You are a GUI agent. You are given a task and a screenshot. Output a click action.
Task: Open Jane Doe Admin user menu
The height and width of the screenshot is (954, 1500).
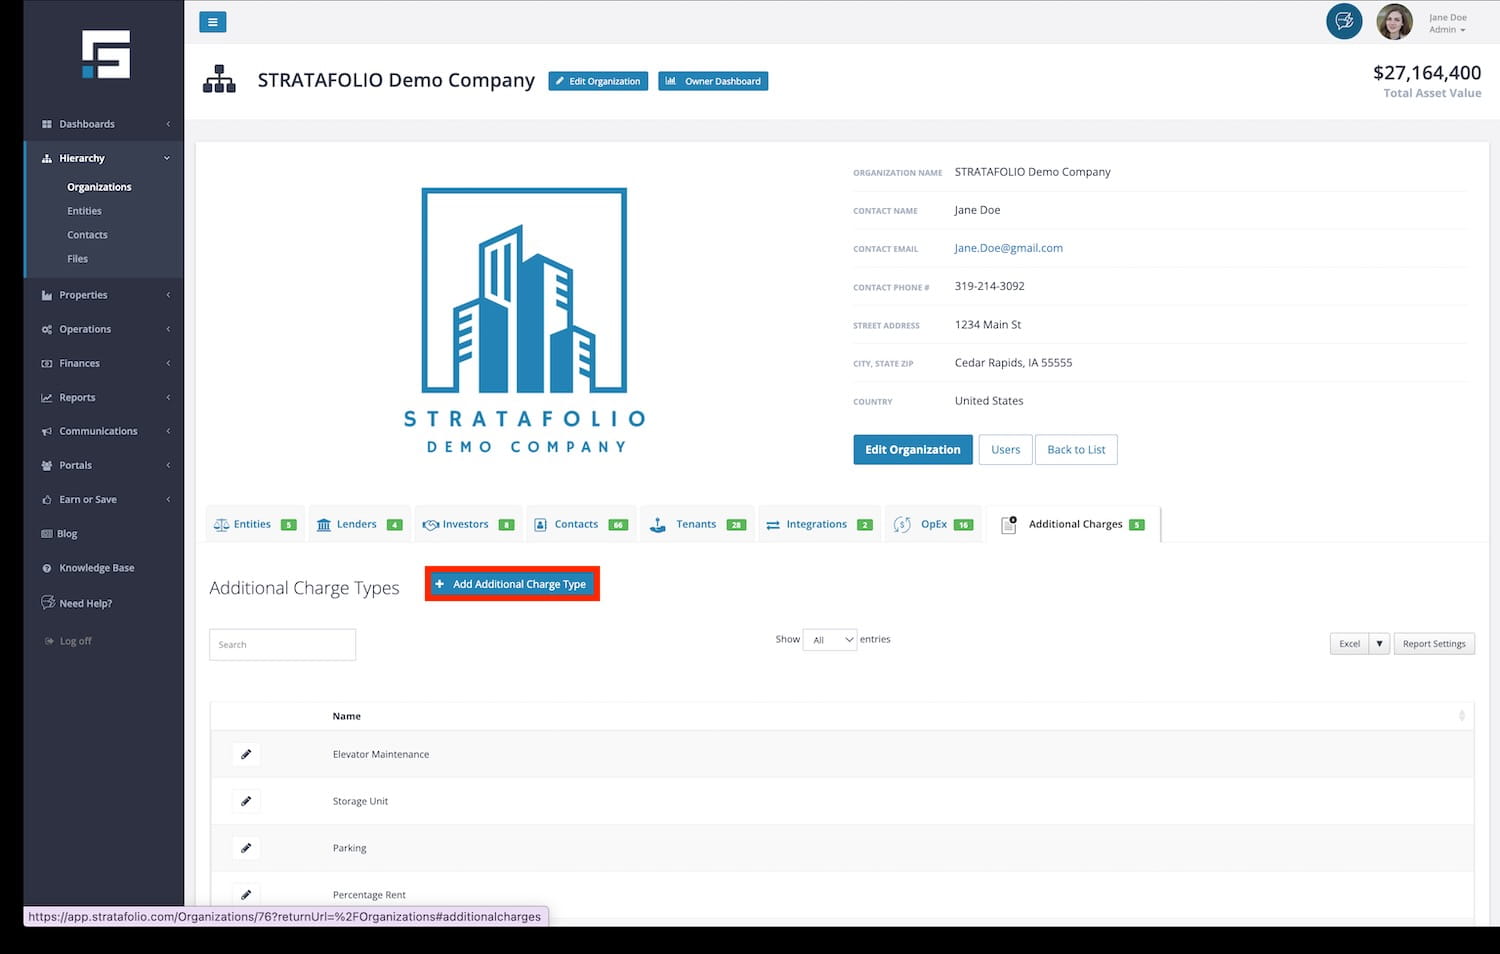click(x=1447, y=24)
